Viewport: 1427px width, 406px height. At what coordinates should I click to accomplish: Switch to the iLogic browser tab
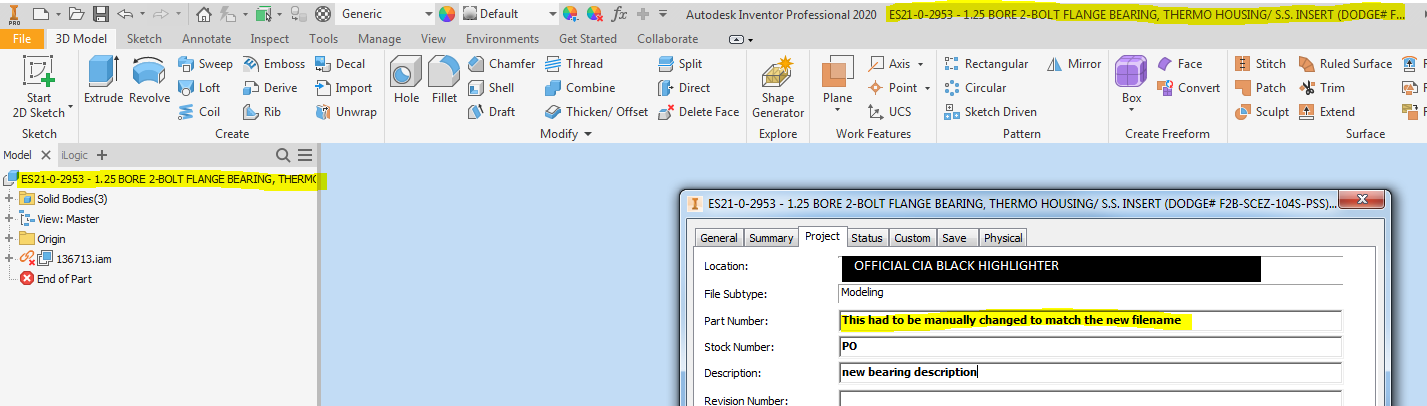73,155
